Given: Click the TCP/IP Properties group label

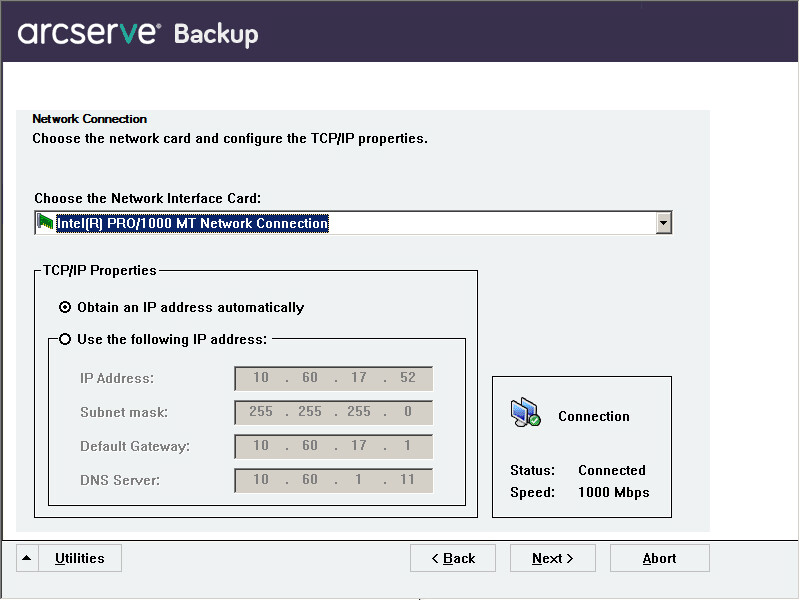Looking at the screenshot, I should click(100, 270).
